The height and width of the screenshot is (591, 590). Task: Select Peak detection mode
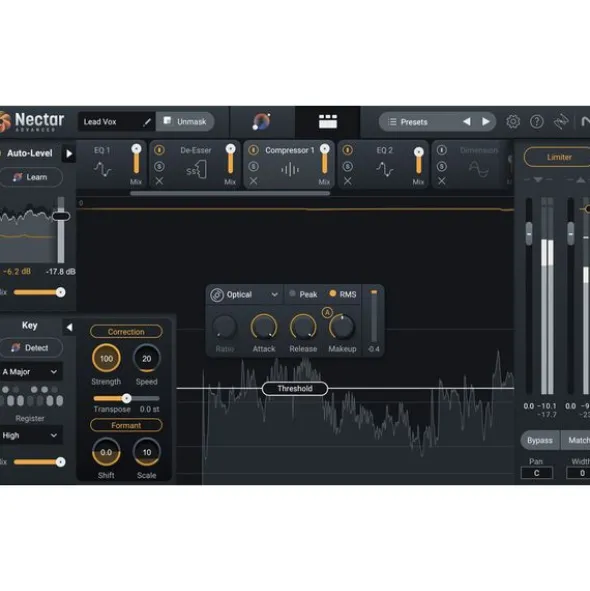coord(303,294)
